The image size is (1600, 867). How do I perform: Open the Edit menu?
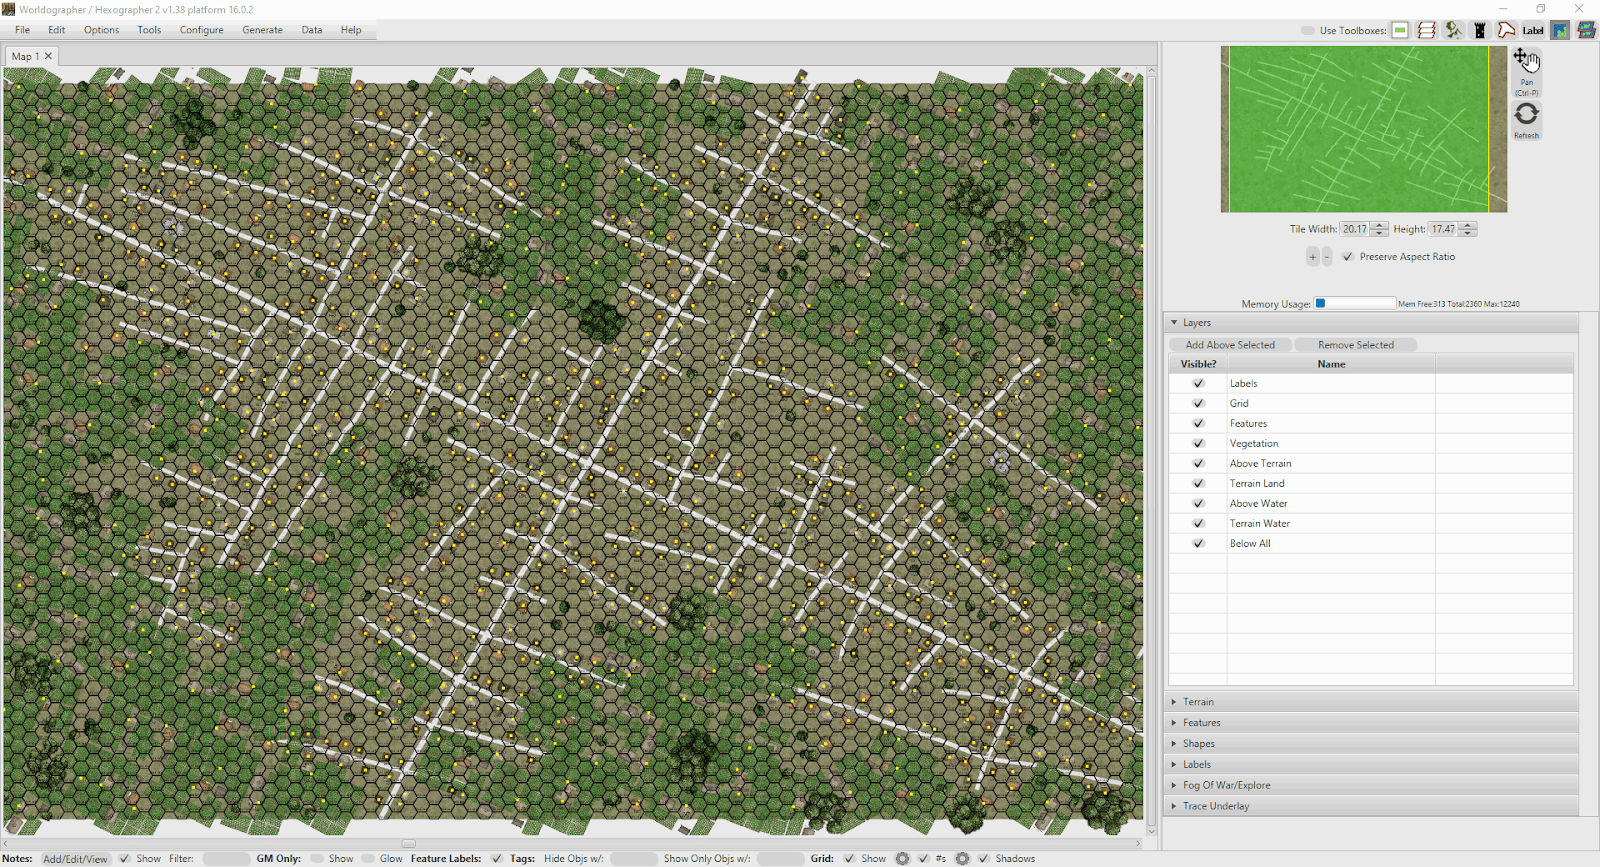click(x=56, y=30)
